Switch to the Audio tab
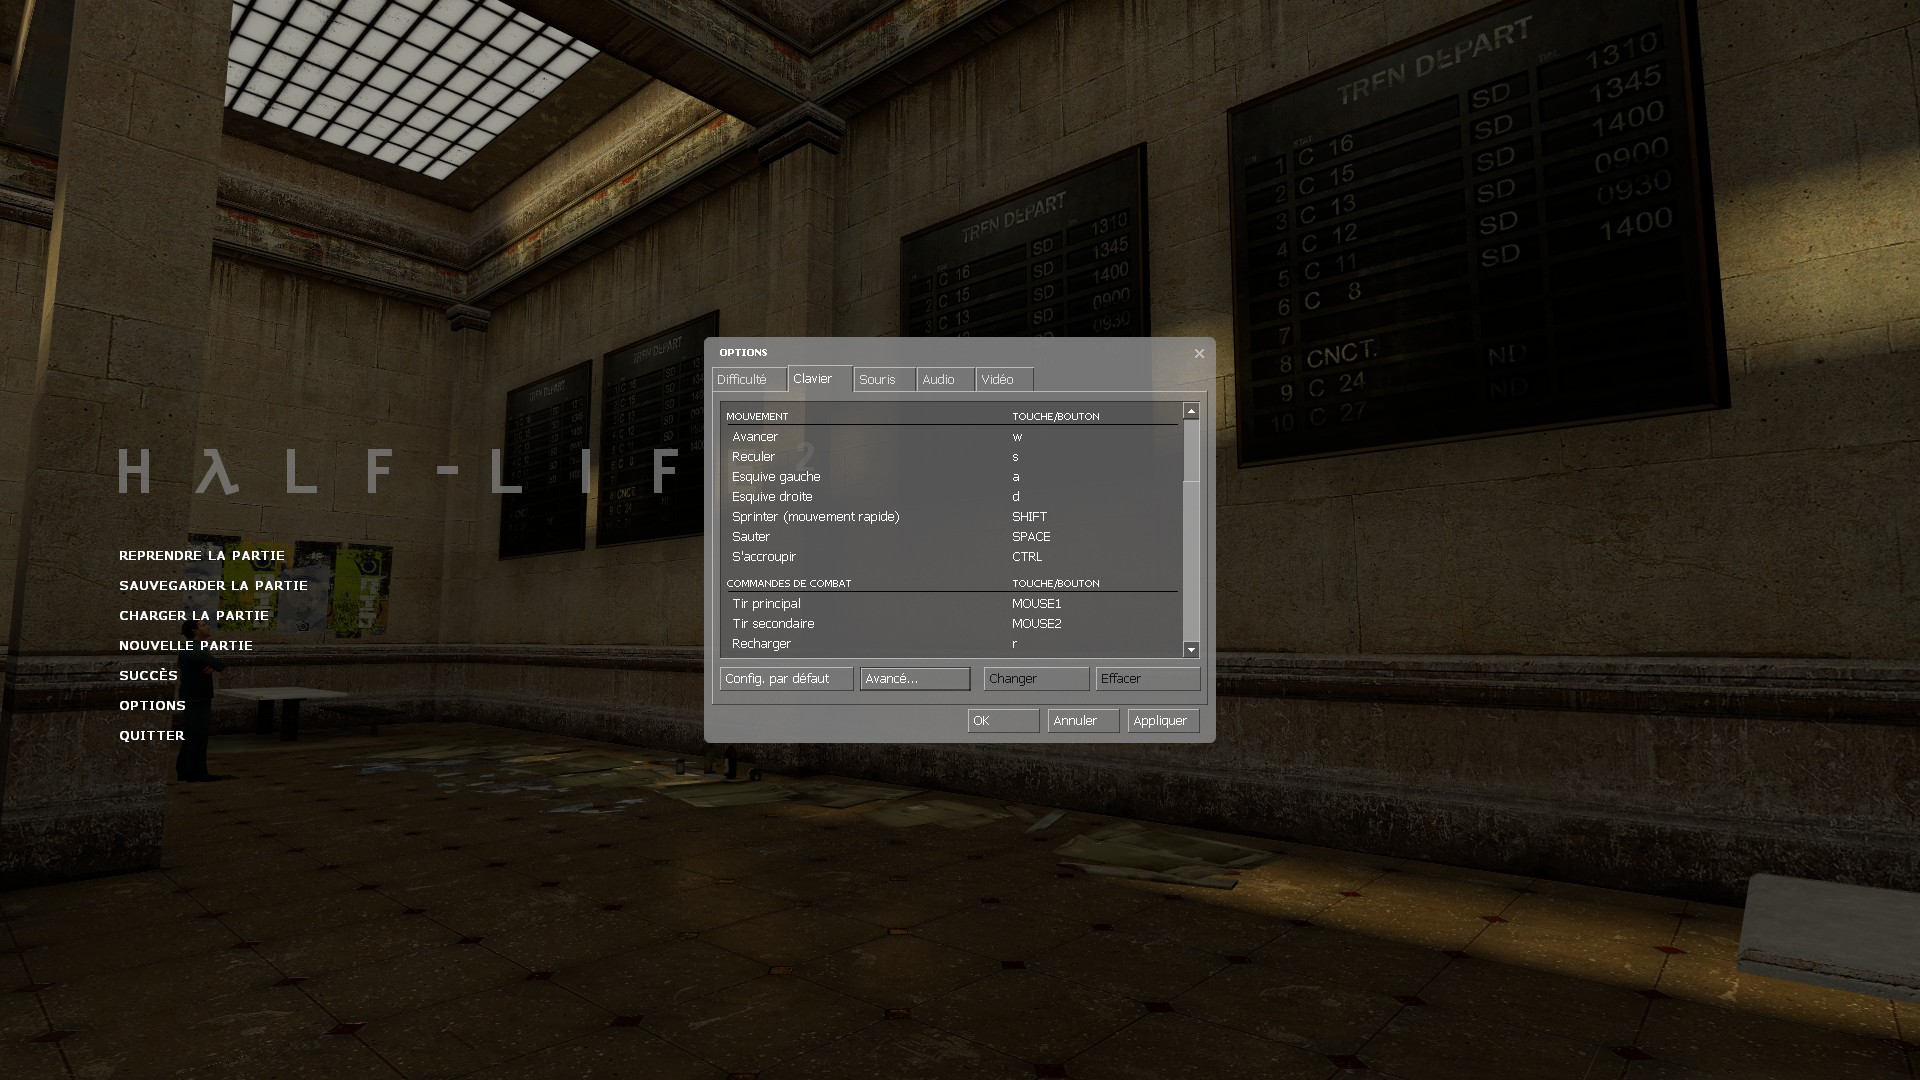The width and height of the screenshot is (1920, 1080). click(944, 380)
